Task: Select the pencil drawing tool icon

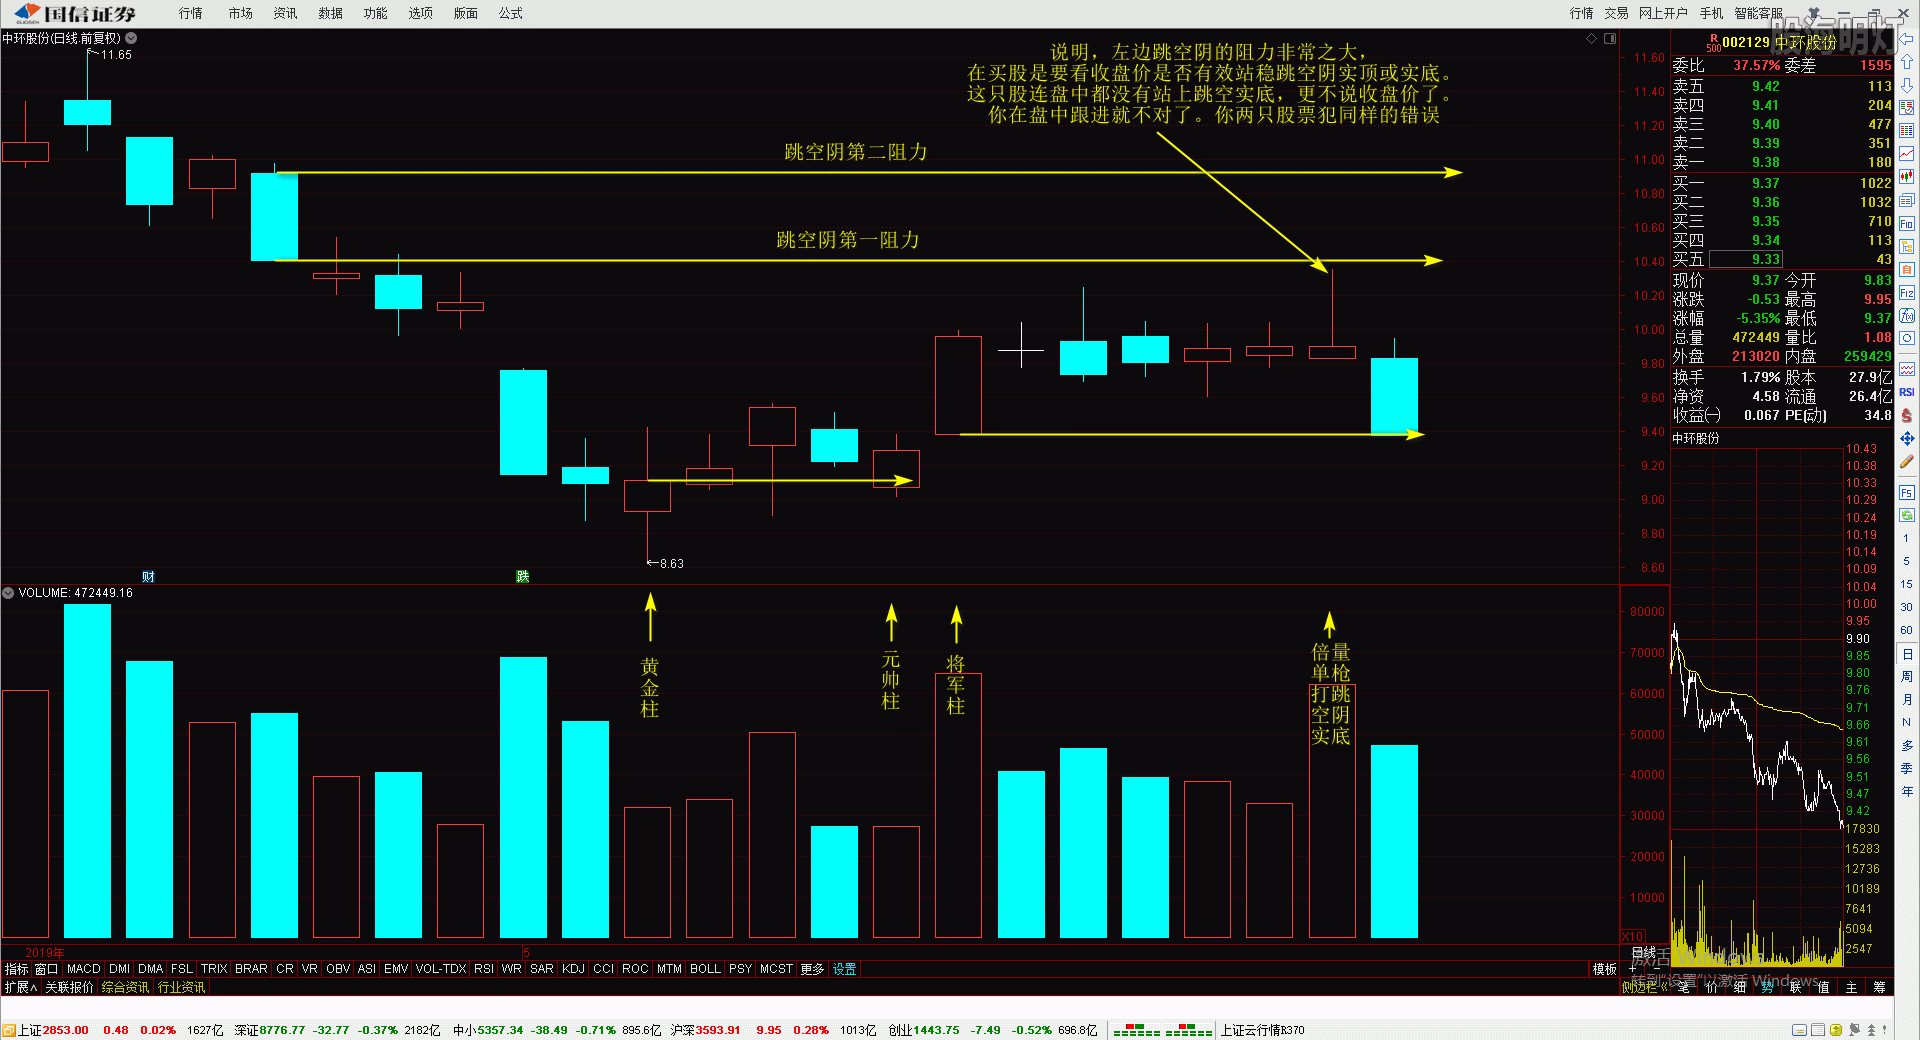Action: (x=1907, y=461)
